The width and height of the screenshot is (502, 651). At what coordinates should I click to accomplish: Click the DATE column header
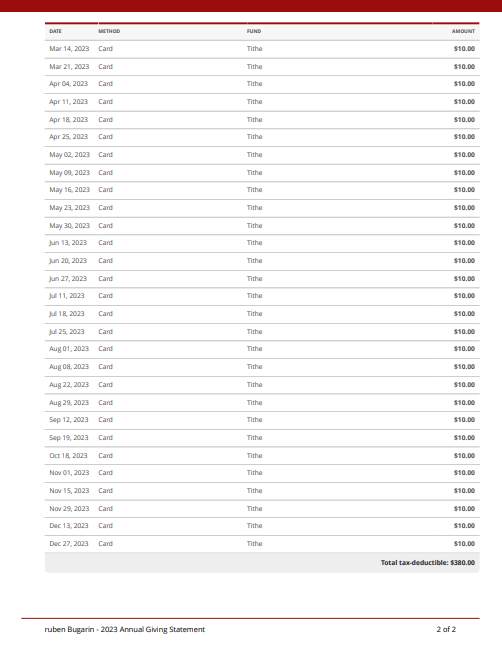[55, 31]
